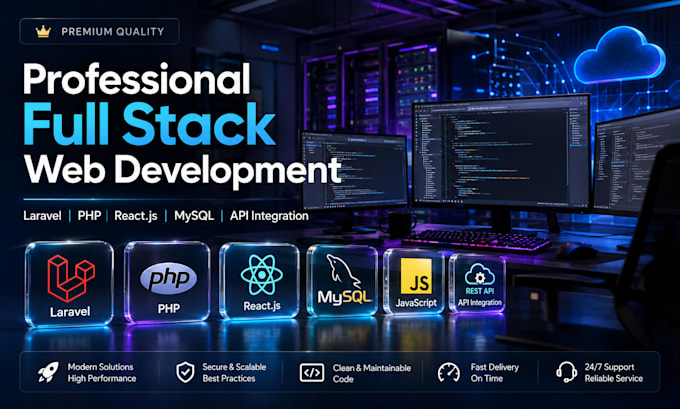This screenshot has height=409, width=680.
Task: Click the '24/7 Support Reliable Service' text
Action: click(x=613, y=373)
